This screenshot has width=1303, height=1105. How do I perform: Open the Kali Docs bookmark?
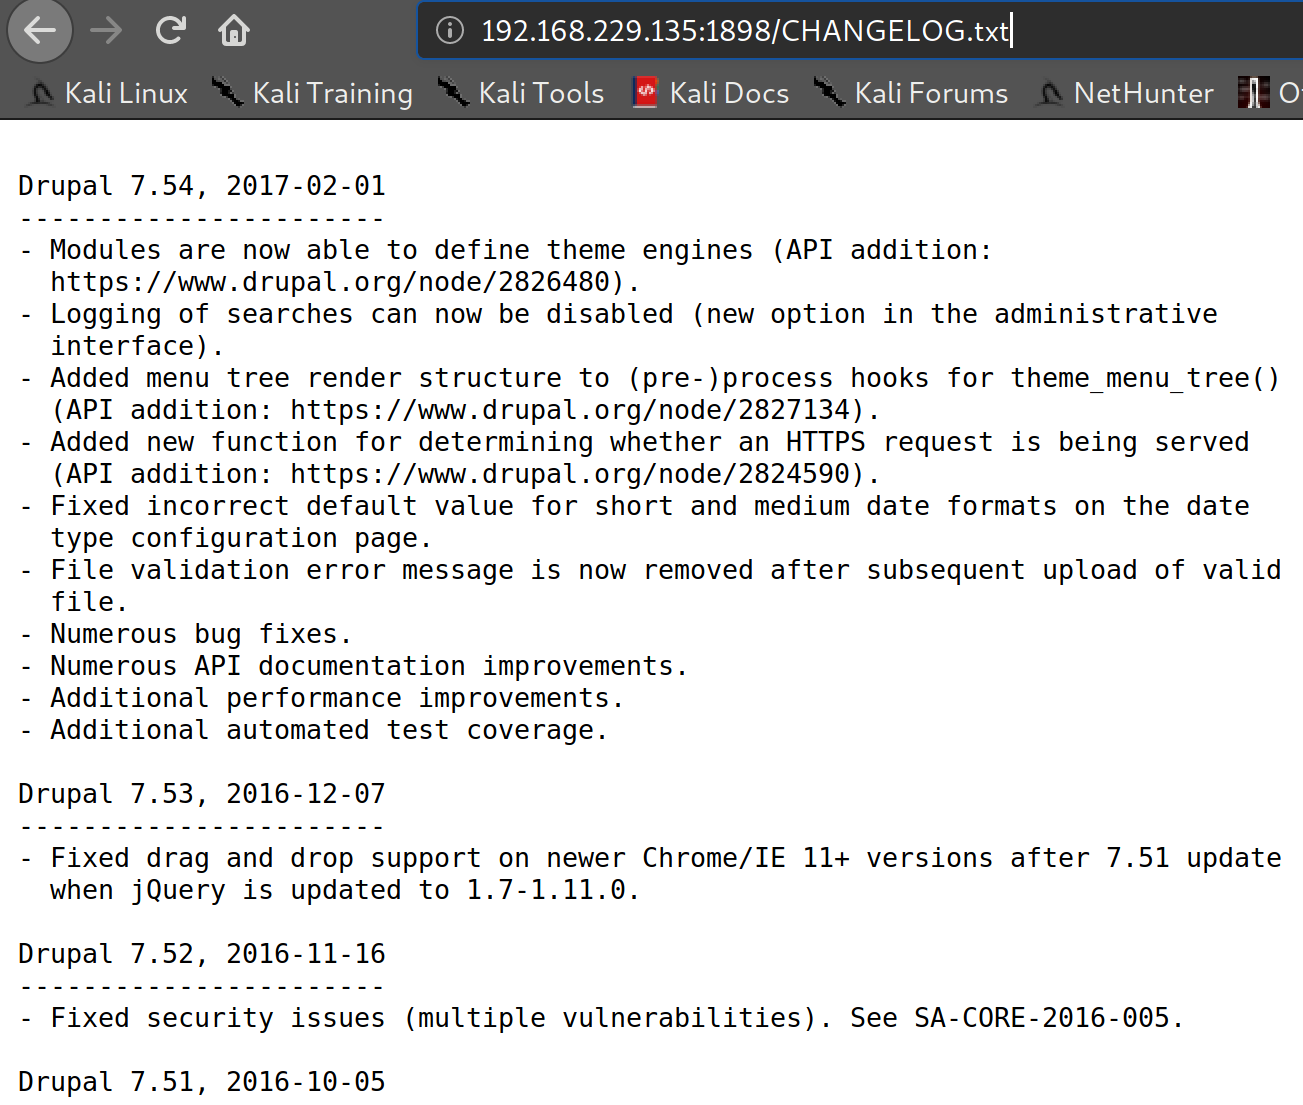711,93
